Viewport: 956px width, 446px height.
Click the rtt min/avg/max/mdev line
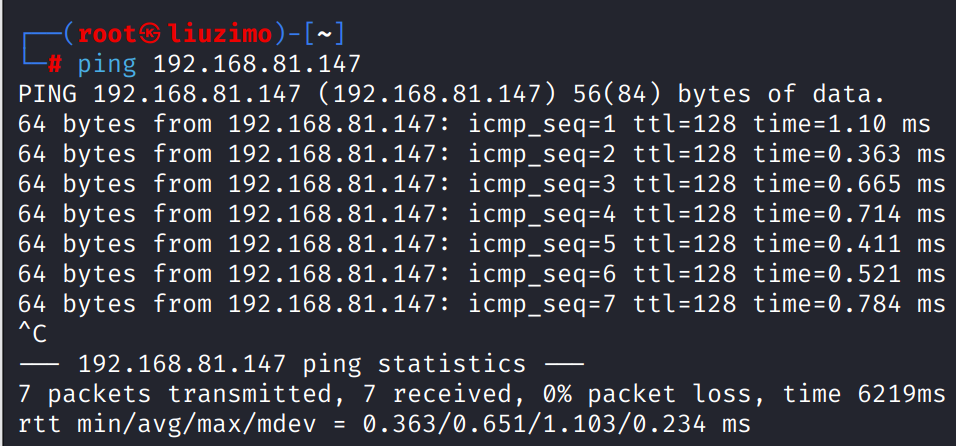click(384, 424)
